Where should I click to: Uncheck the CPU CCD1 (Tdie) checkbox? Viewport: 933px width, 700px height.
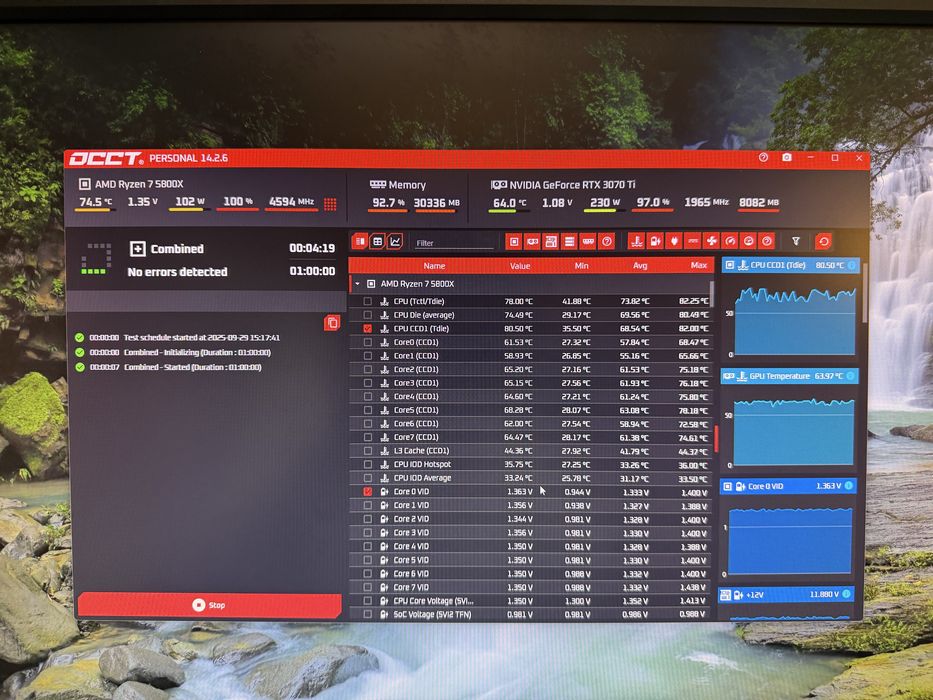click(x=368, y=329)
